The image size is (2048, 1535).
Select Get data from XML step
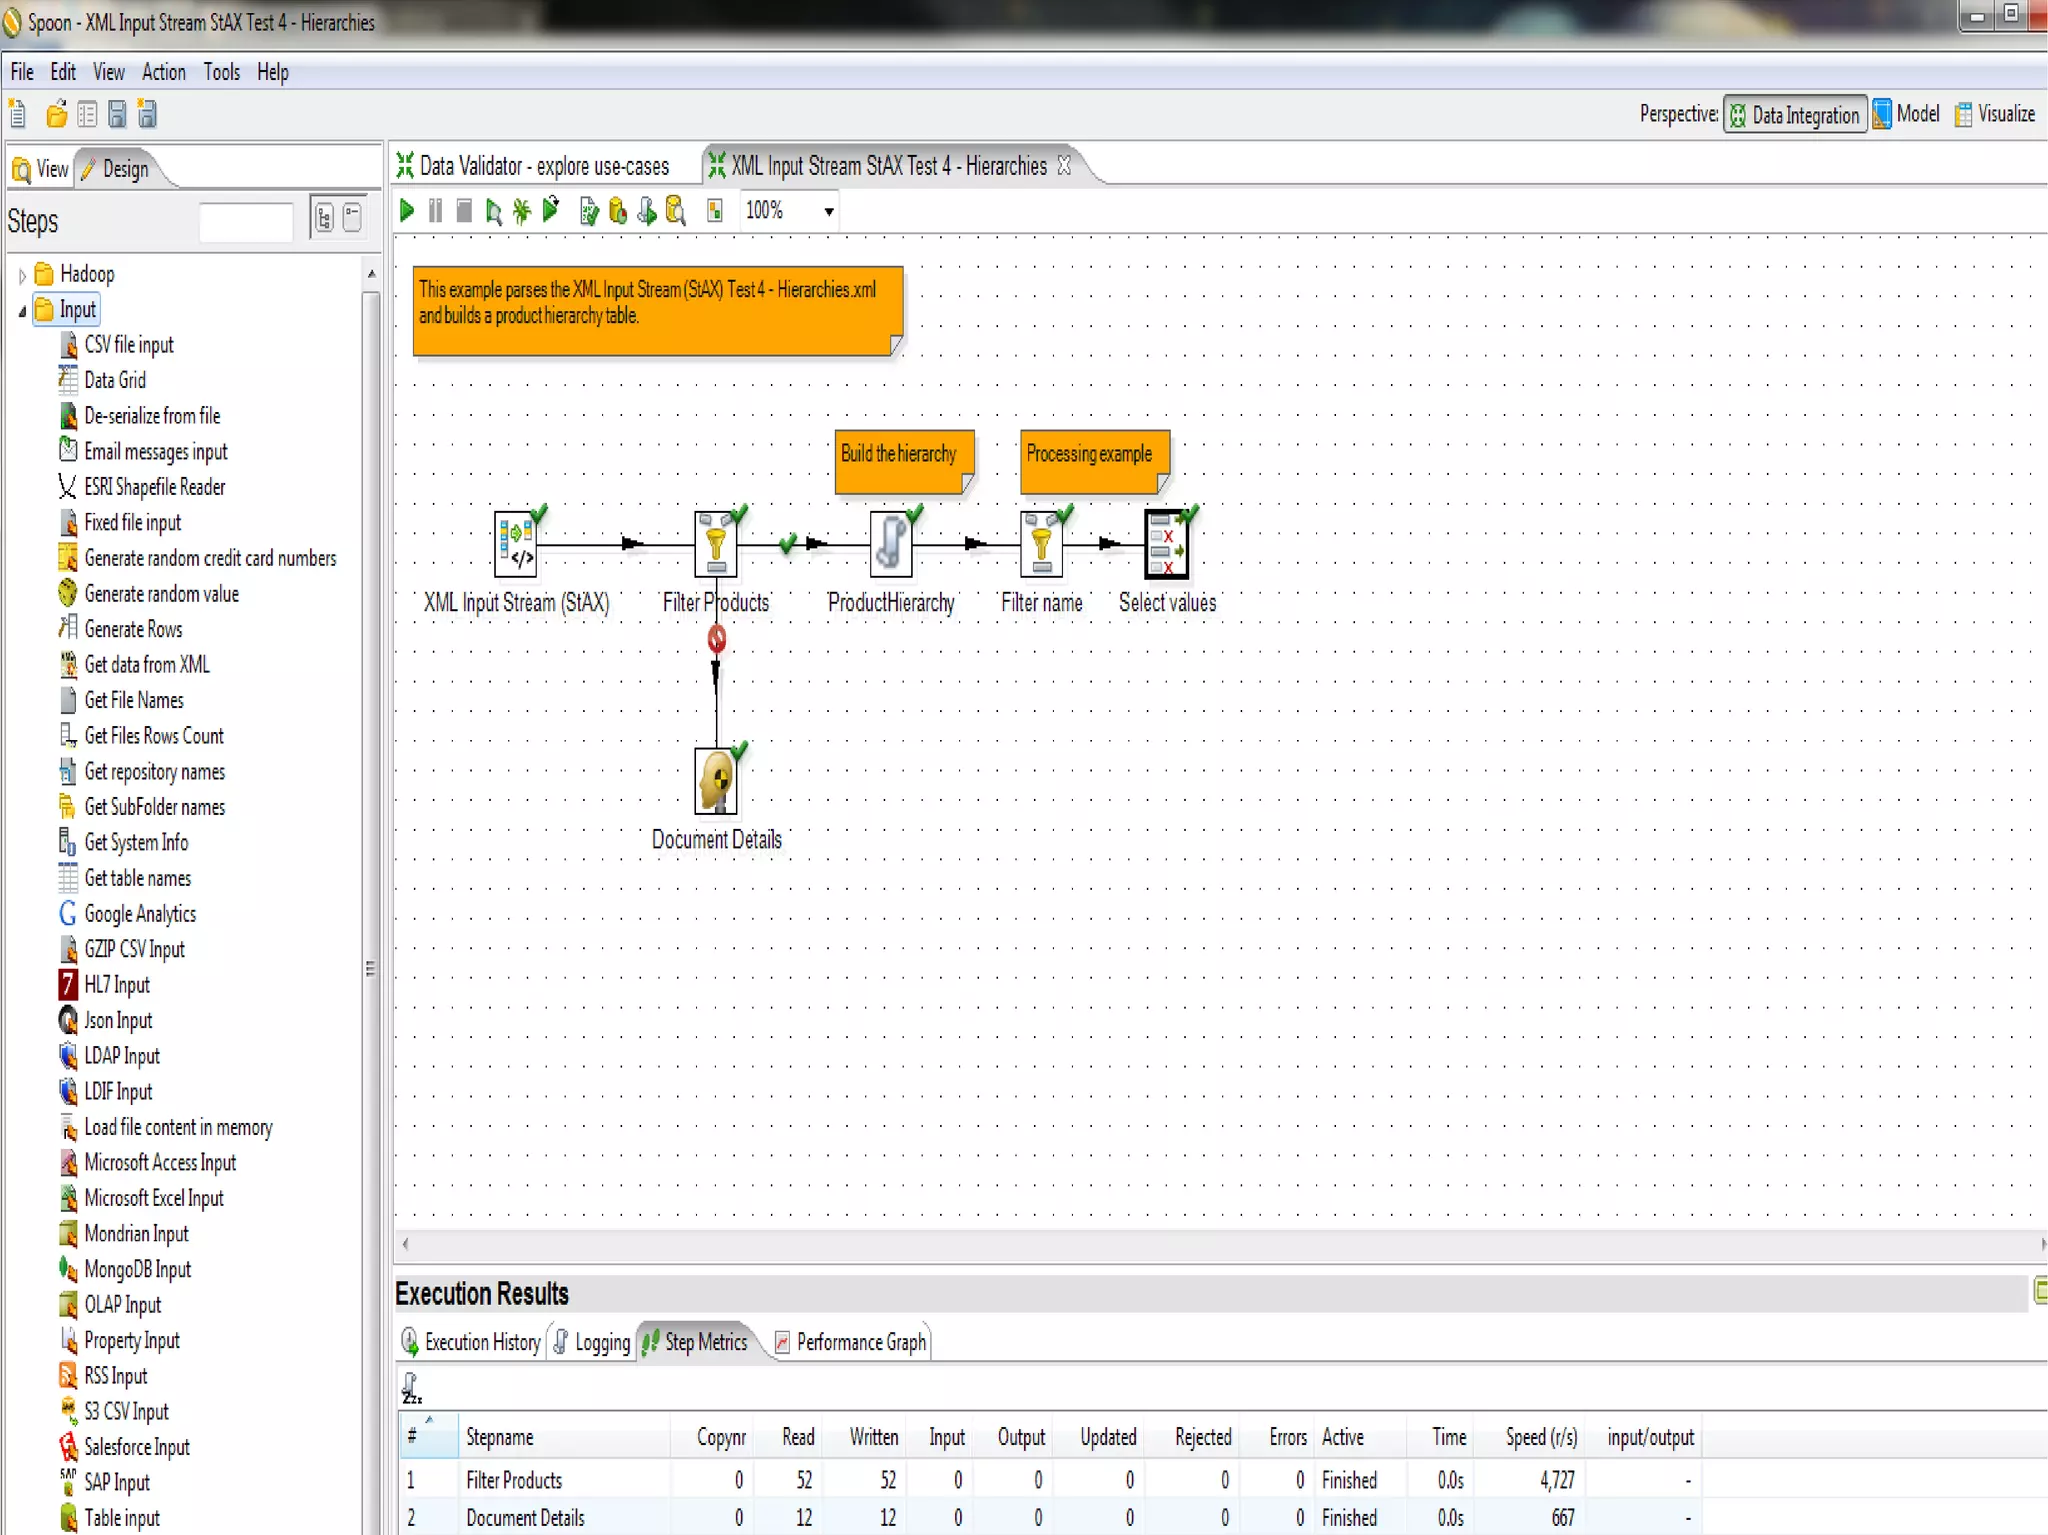click(146, 665)
